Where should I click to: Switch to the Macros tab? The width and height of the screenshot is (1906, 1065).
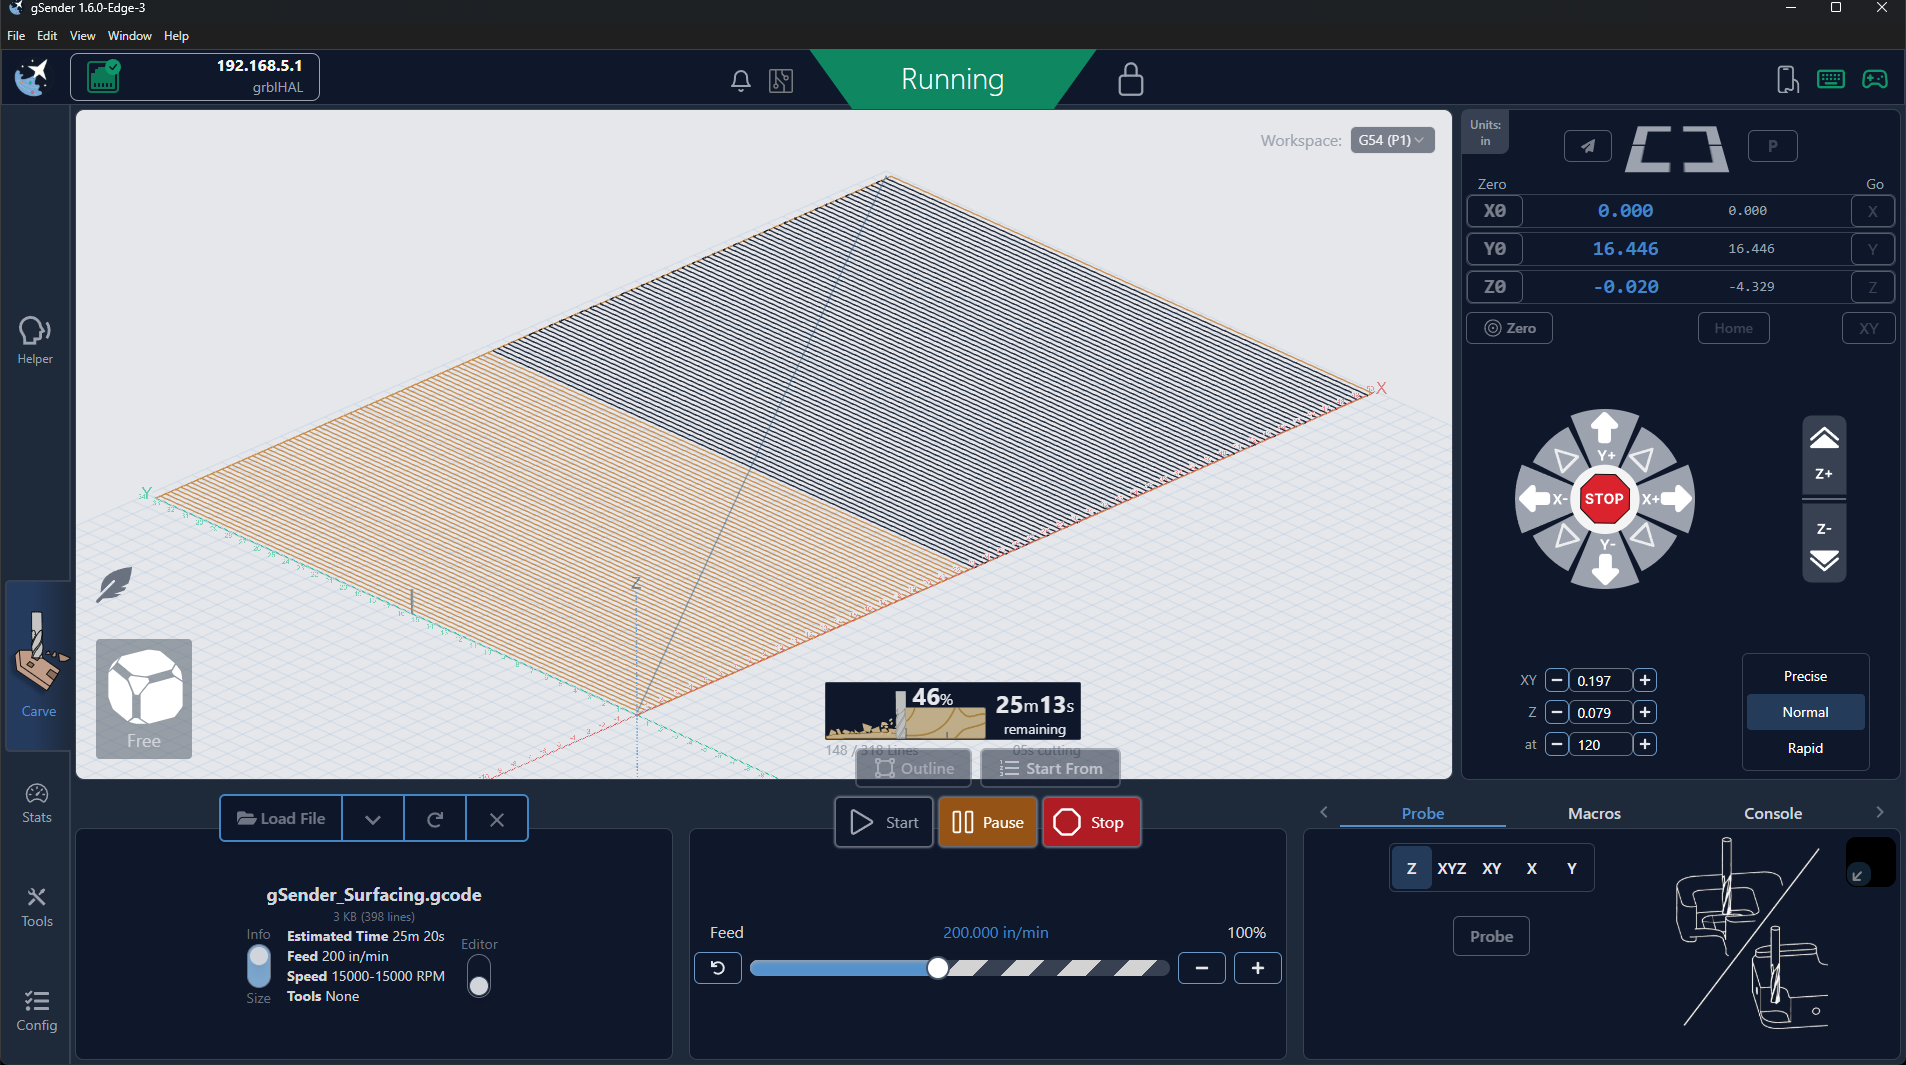pyautogui.click(x=1594, y=813)
